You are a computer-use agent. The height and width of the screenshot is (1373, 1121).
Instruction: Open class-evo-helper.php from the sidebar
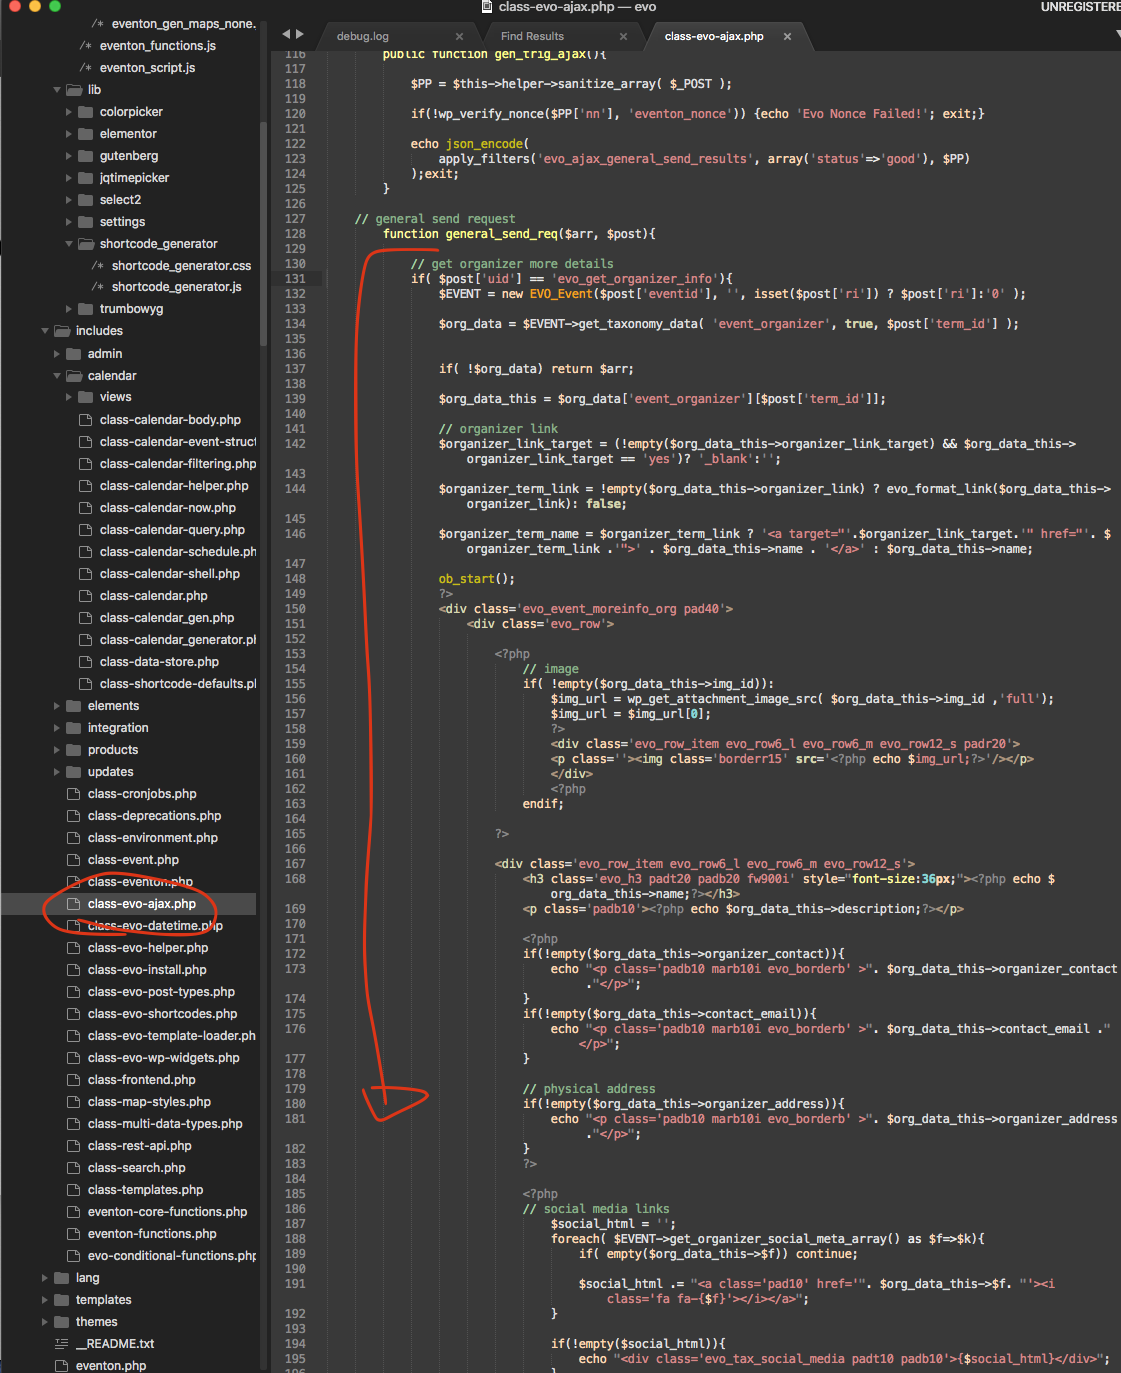[x=148, y=948]
